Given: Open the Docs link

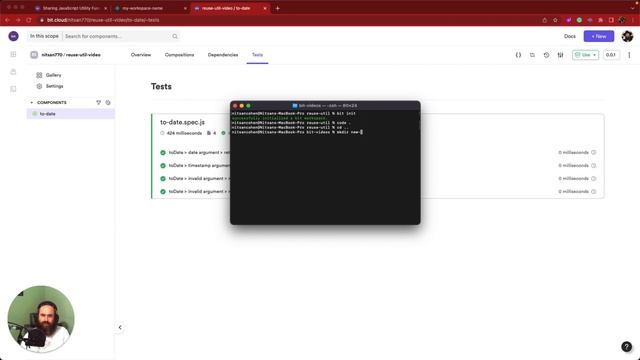Looking at the screenshot, I should [x=569, y=36].
